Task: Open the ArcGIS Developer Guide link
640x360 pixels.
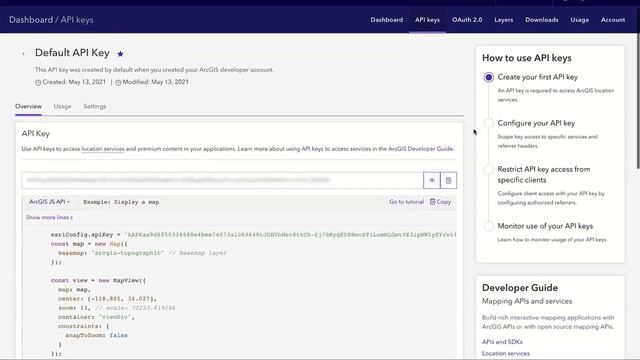Action: [x=420, y=149]
